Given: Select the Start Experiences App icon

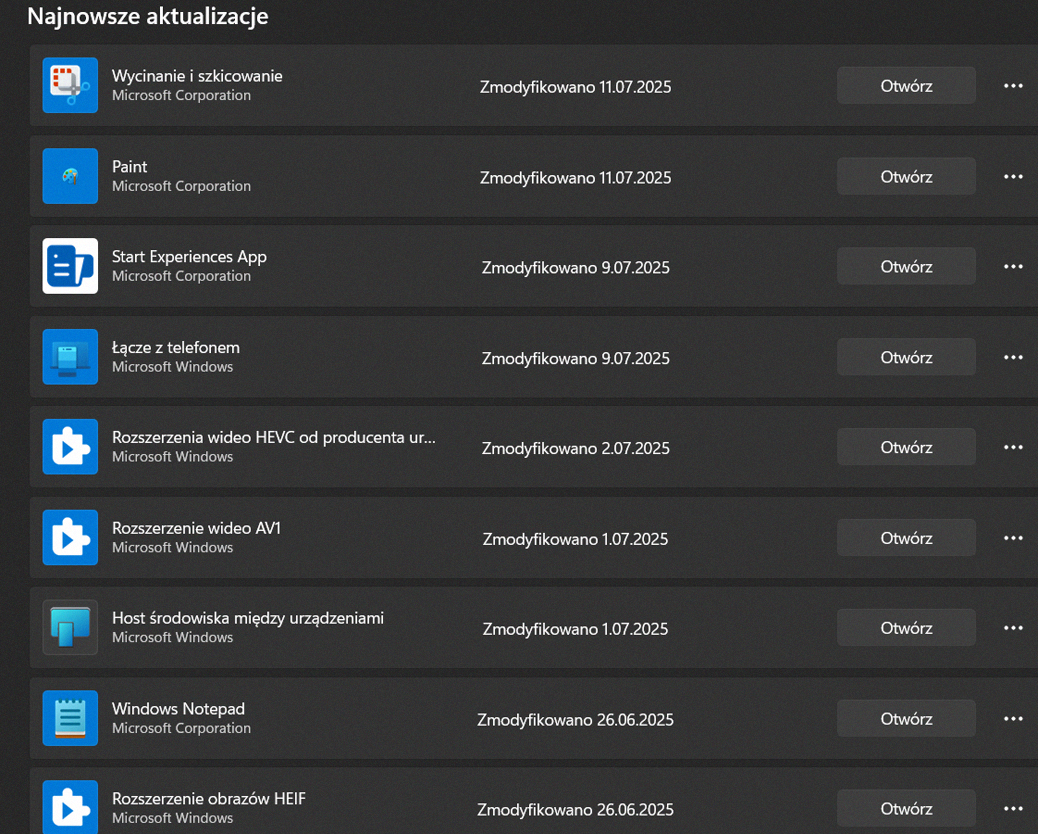Looking at the screenshot, I should click(x=70, y=266).
